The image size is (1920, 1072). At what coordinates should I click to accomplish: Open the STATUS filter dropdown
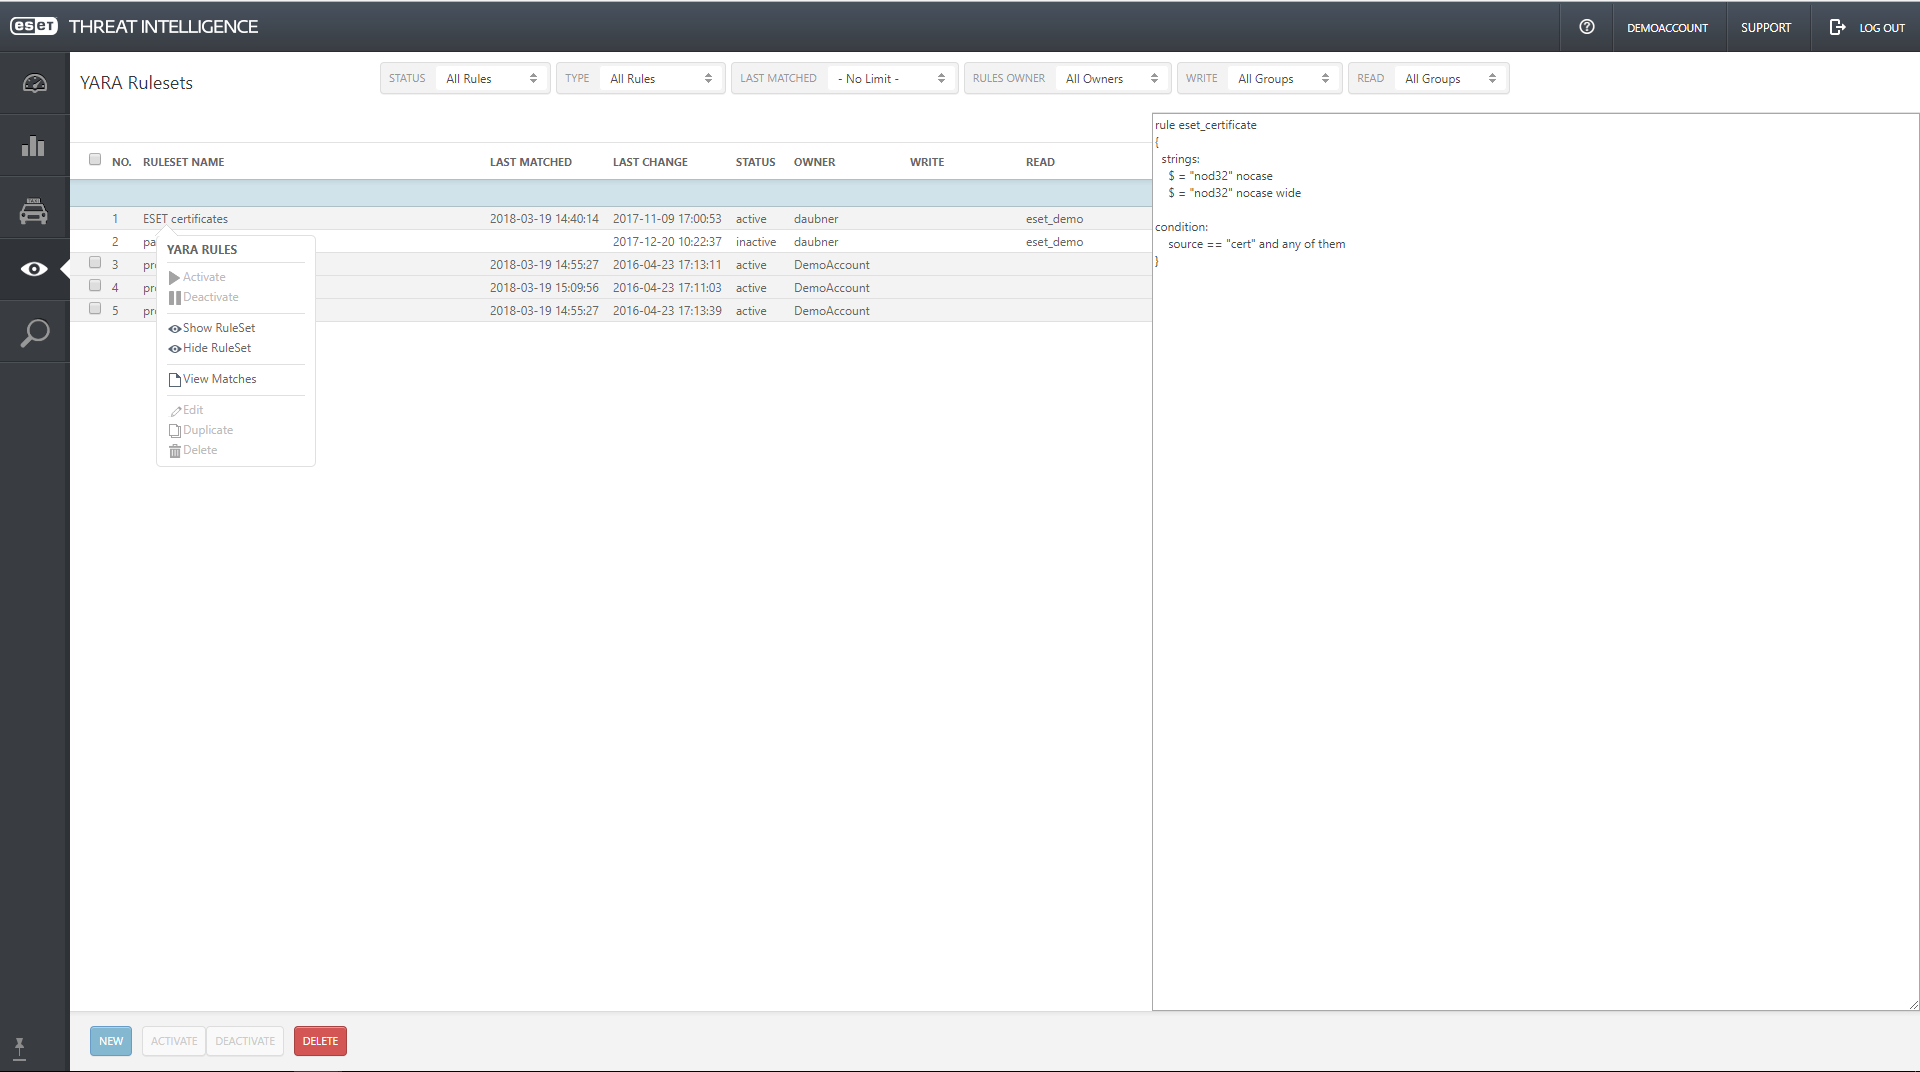490,78
